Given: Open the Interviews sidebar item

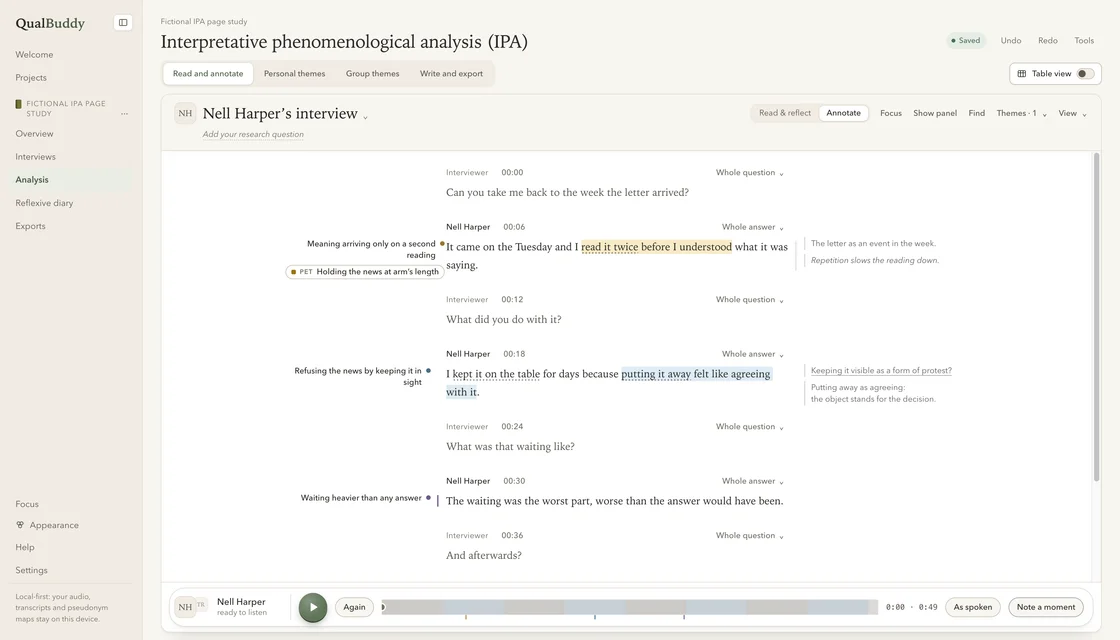Looking at the screenshot, I should point(36,156).
